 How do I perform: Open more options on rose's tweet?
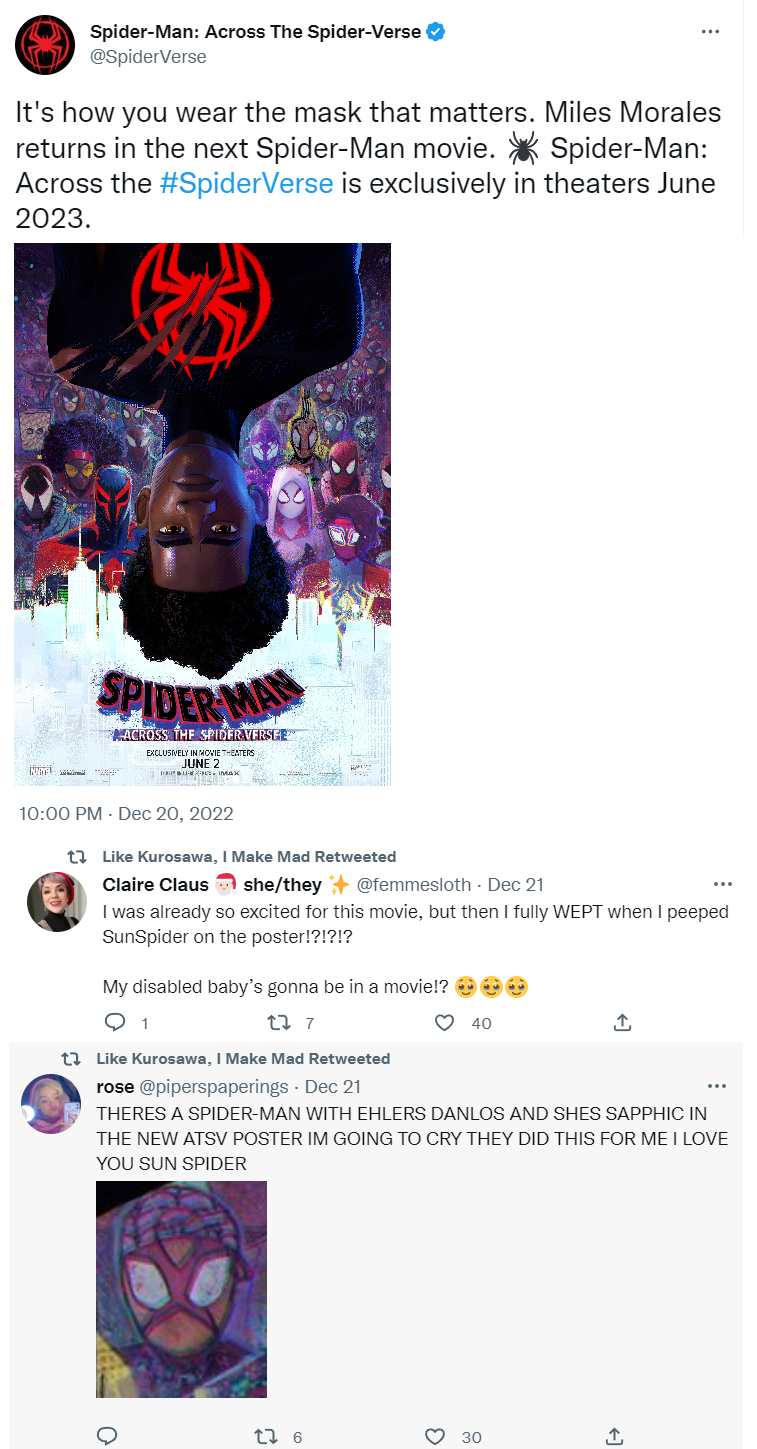[717, 1086]
